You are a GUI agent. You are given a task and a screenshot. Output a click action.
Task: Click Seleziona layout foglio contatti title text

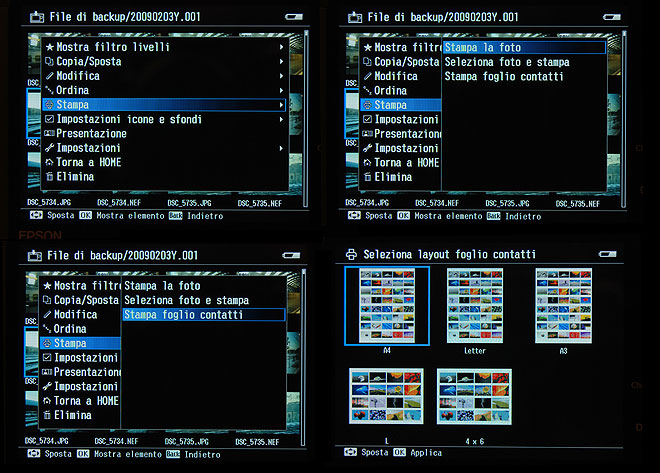click(x=450, y=255)
